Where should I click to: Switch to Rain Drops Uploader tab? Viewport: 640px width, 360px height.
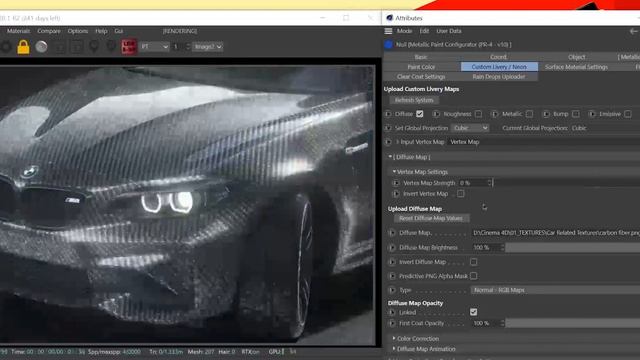click(x=499, y=77)
